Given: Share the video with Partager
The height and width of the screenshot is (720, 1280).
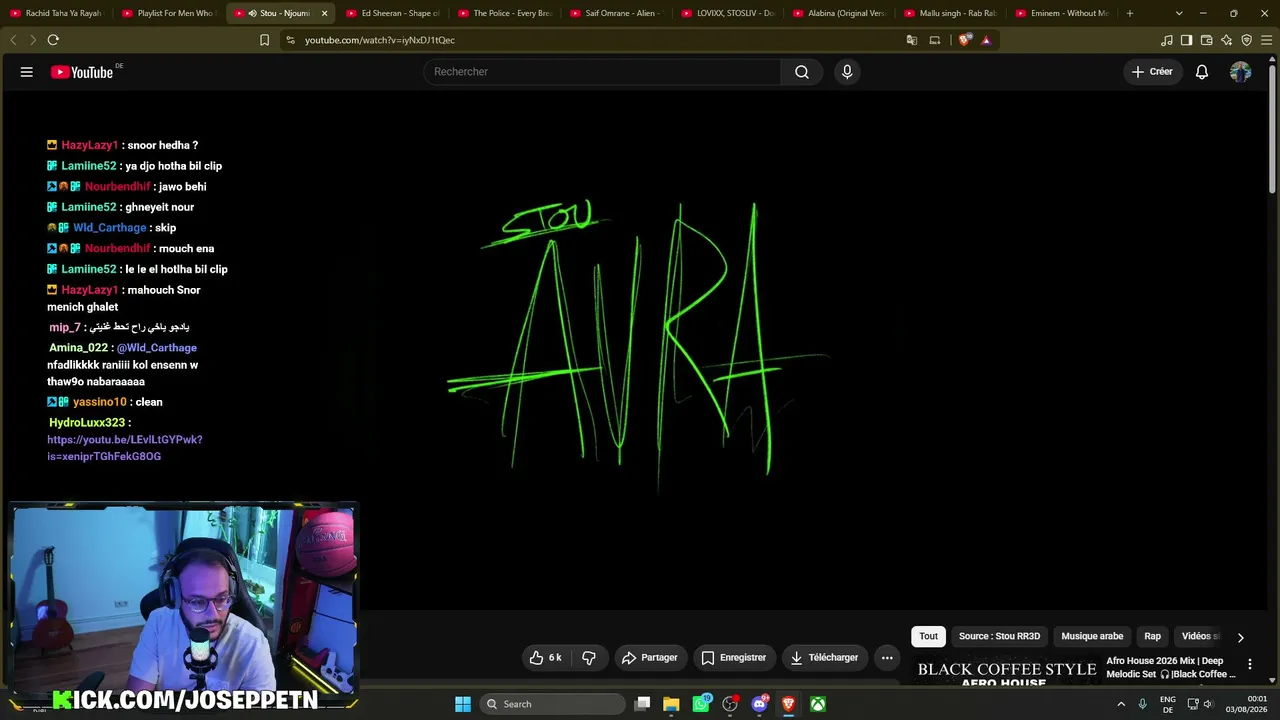Looking at the screenshot, I should [650, 658].
